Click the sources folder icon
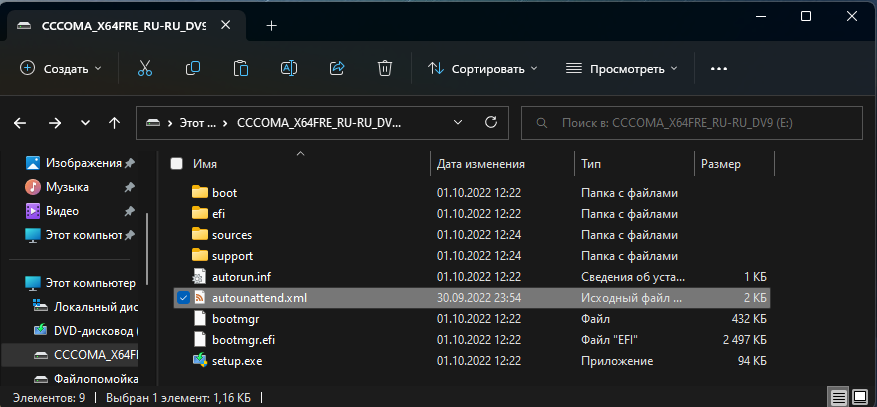This screenshot has width=877, height=407. 200,235
